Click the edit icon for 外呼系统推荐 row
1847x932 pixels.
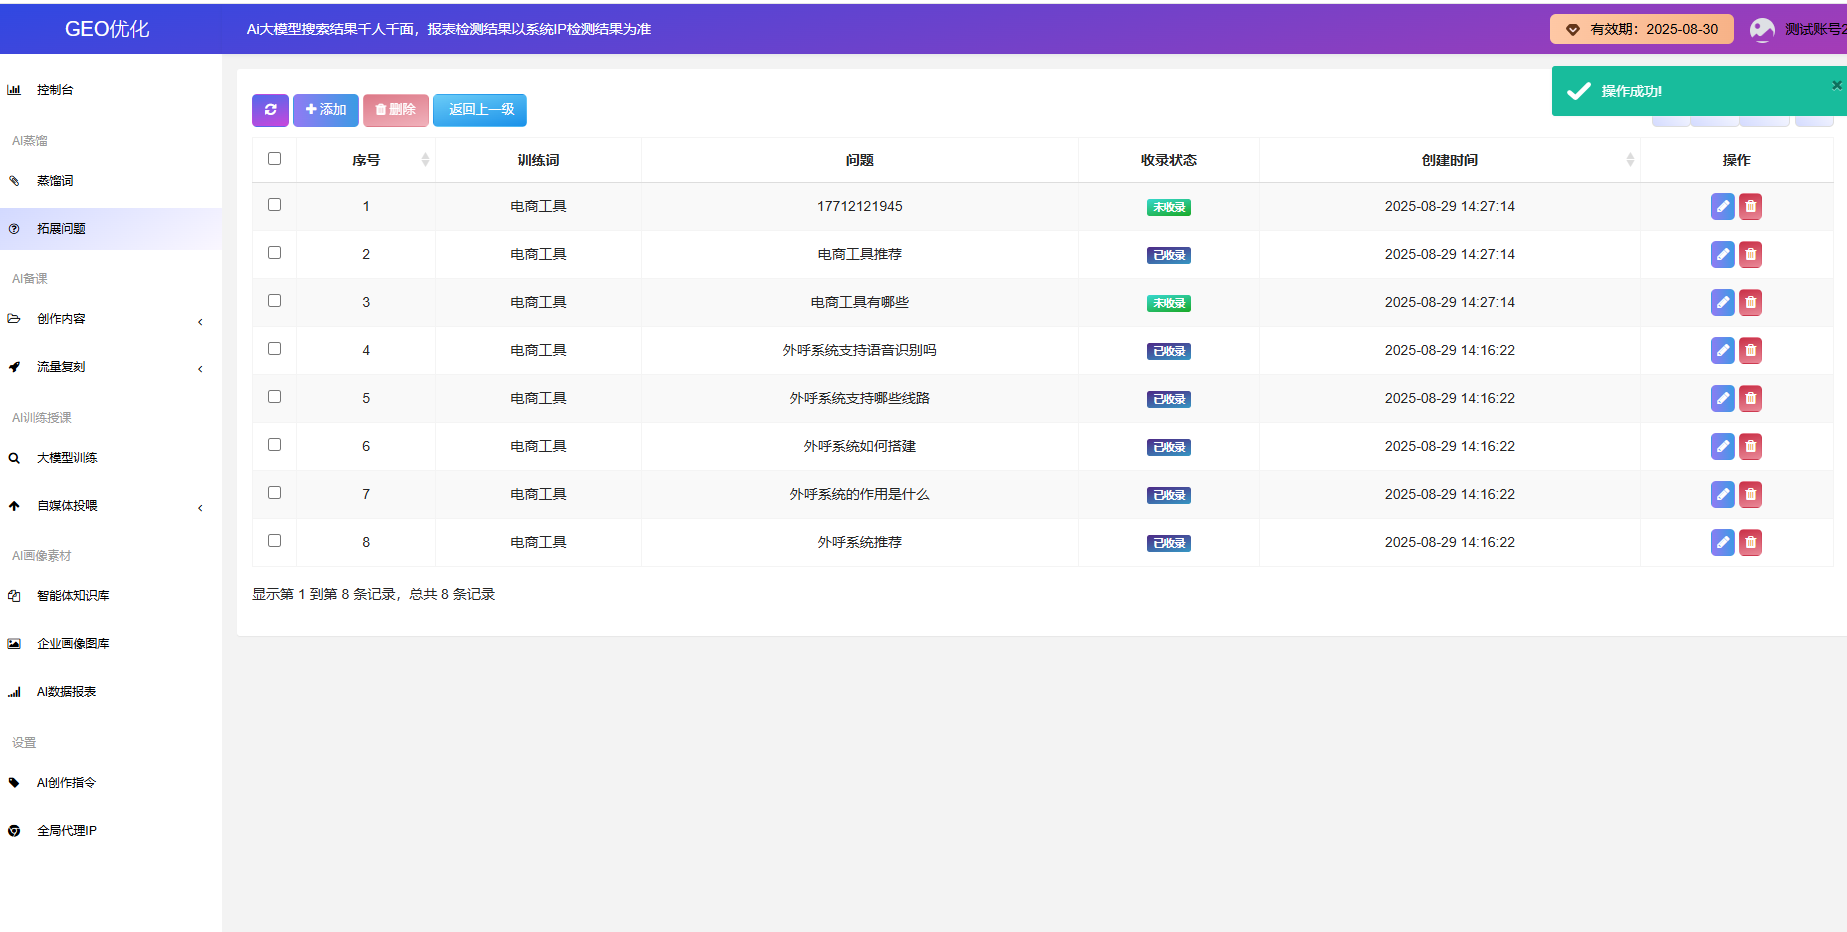(1722, 543)
